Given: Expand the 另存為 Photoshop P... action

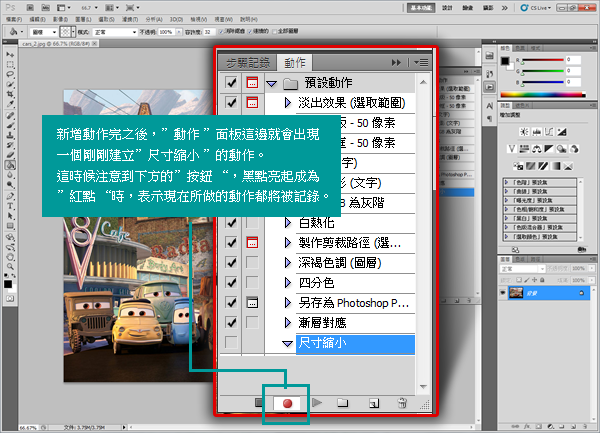Looking at the screenshot, I should 288,303.
